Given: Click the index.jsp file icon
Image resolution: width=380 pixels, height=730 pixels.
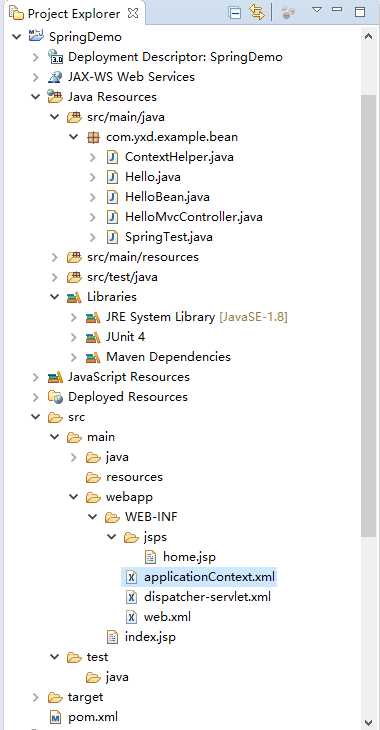Looking at the screenshot, I should pos(112,637).
